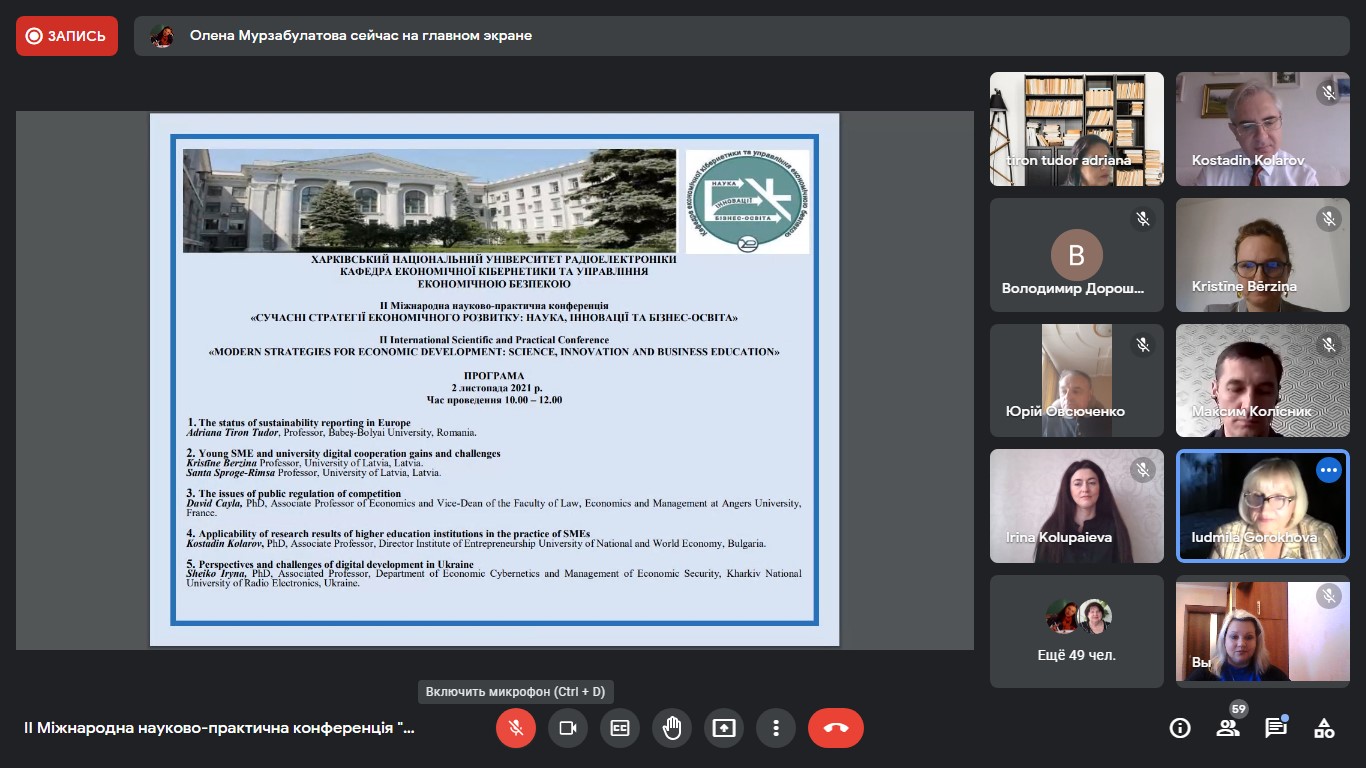Open the meeting details info icon
The width and height of the screenshot is (1366, 768).
coord(1180,728)
